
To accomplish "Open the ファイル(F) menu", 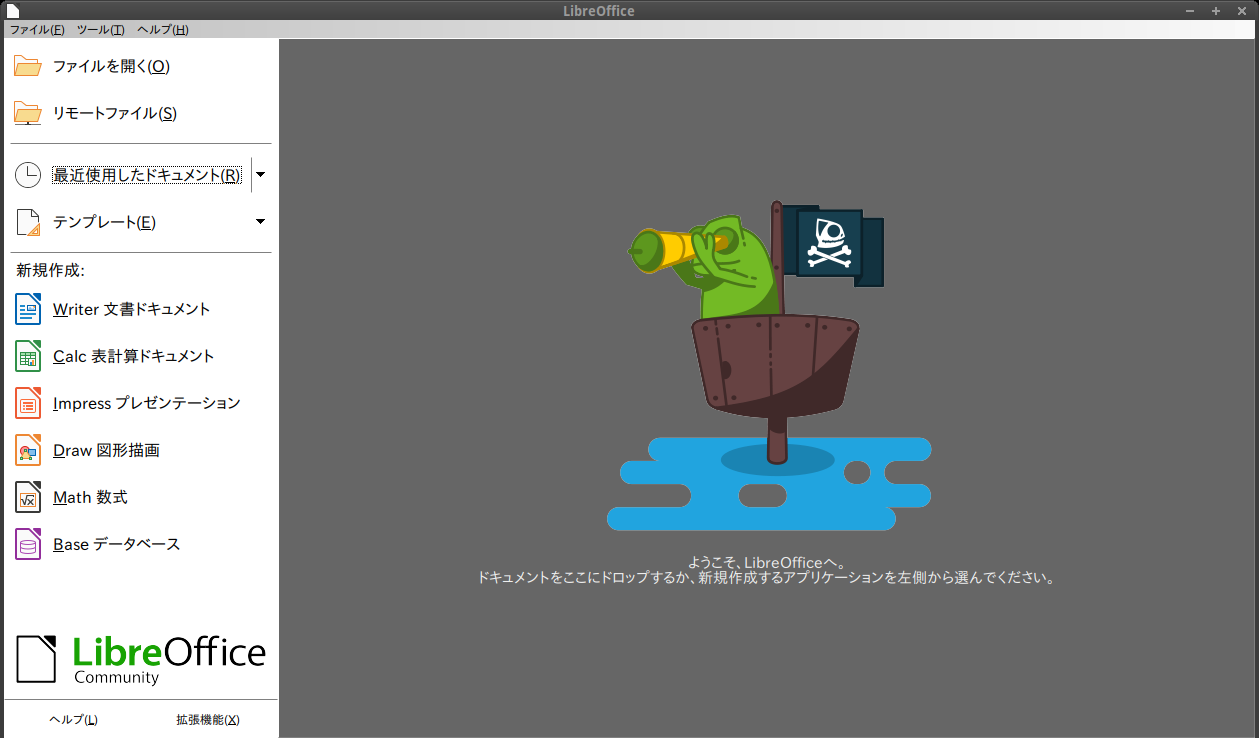I will pyautogui.click(x=37, y=30).
